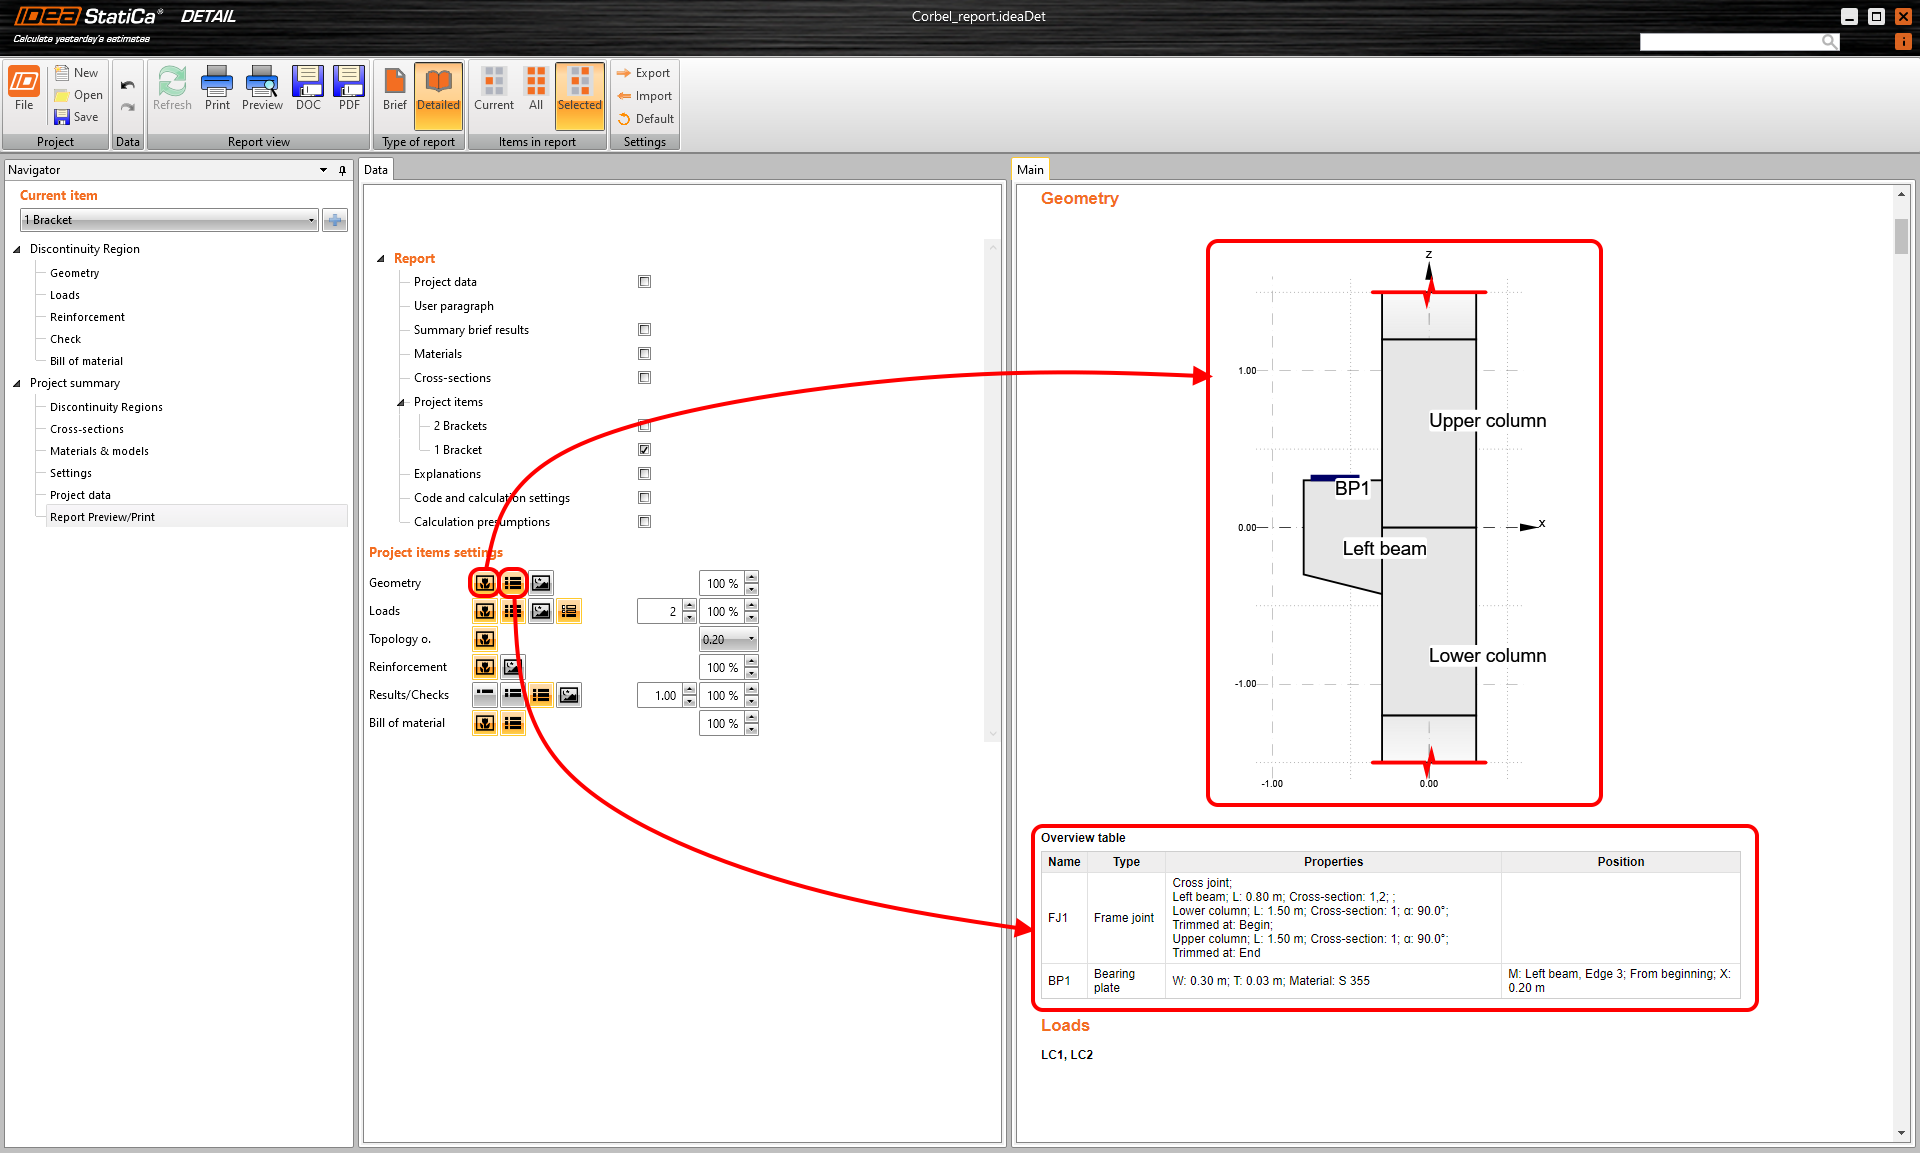Choose All items in report
Image resolution: width=1920 pixels, height=1153 pixels.
[x=536, y=88]
